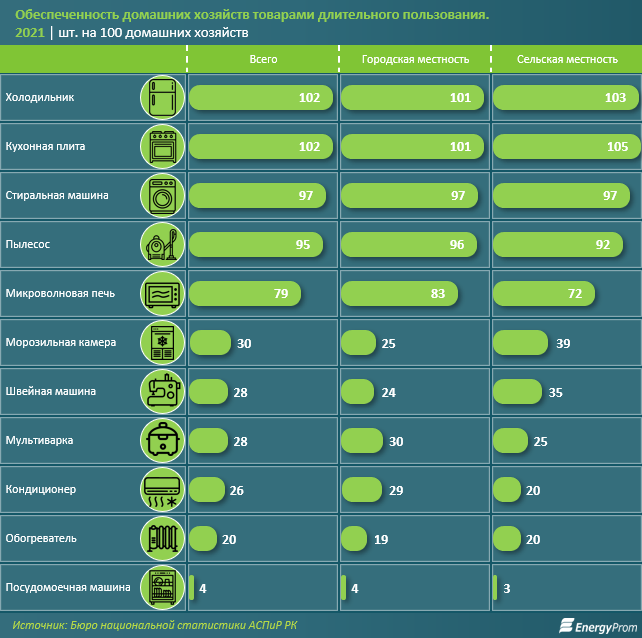Switch to 'Городская местность' column header
The height and width of the screenshot is (638, 642).
coord(415,59)
